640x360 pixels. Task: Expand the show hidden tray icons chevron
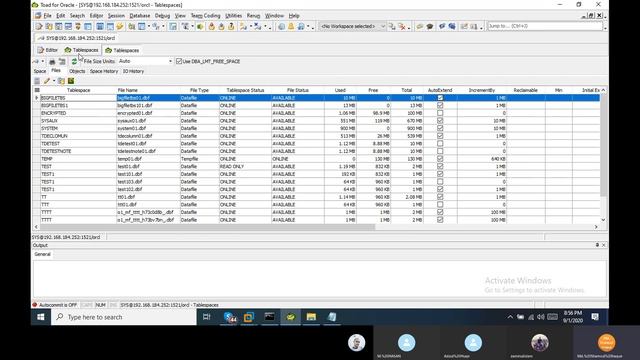(x=510, y=317)
